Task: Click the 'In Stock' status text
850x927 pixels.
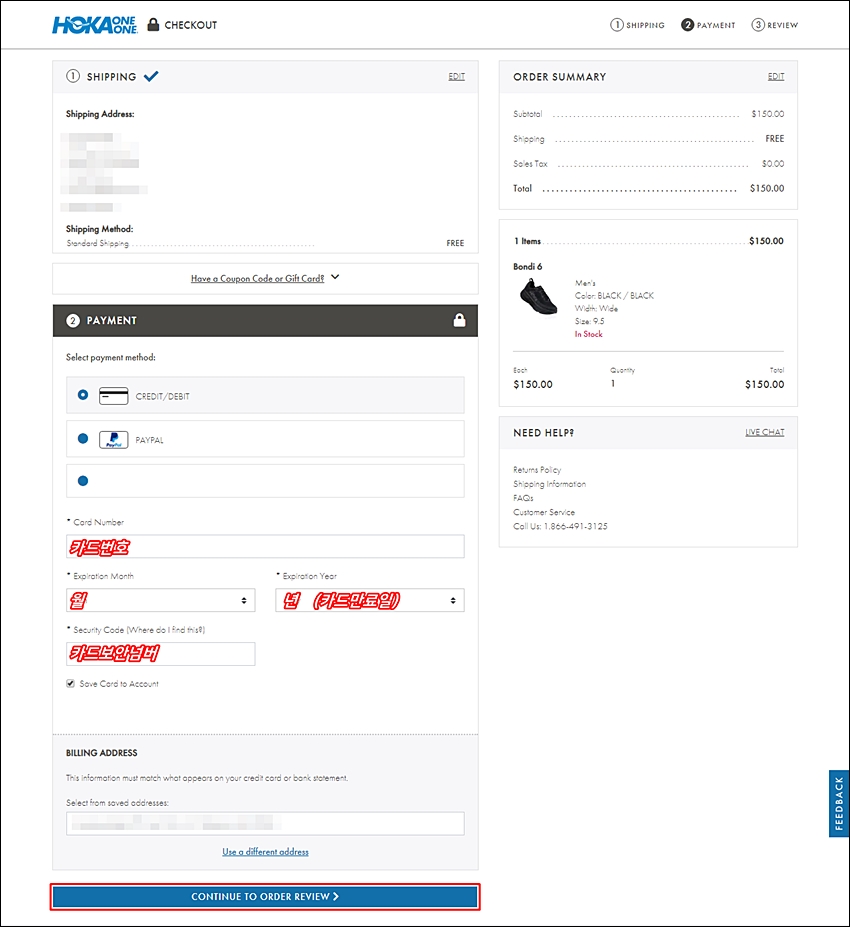Action: pos(589,334)
